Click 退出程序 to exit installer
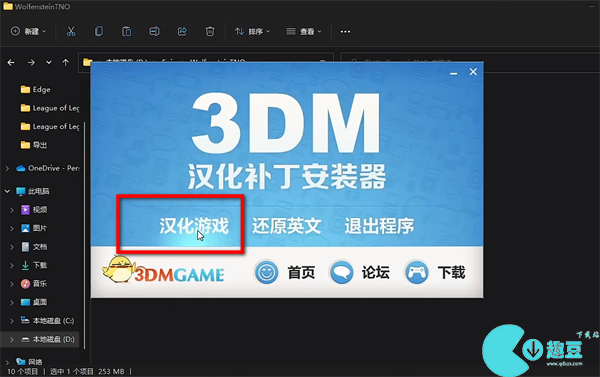 click(x=379, y=226)
